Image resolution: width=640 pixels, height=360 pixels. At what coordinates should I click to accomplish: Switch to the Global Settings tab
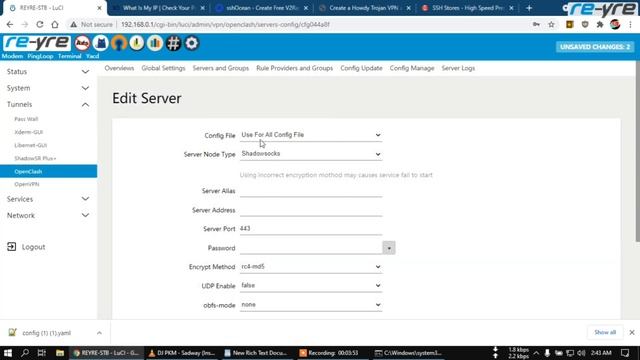point(163,68)
